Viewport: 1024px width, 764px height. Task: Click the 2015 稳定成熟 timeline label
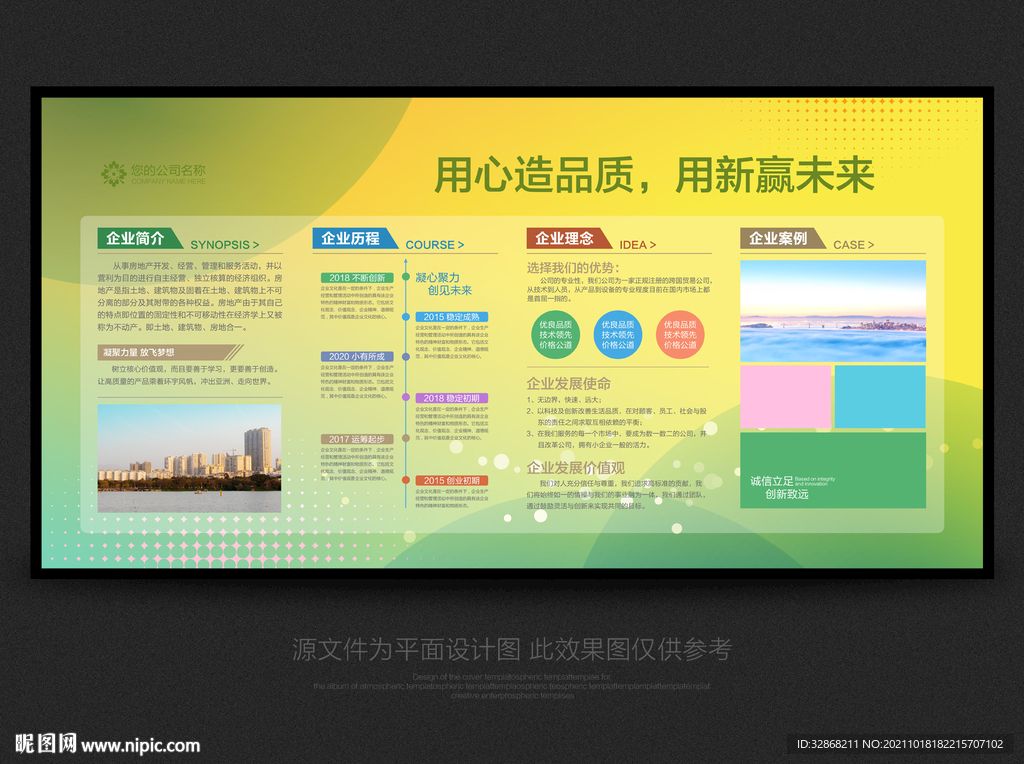[x=451, y=317]
